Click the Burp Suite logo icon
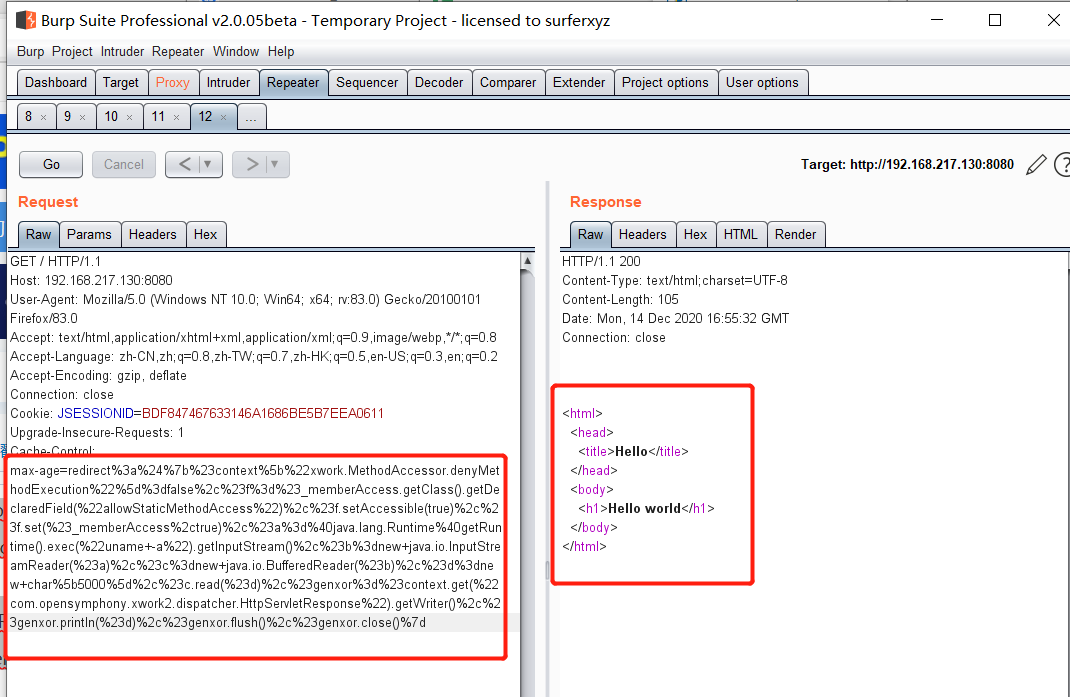Viewport: 1070px width, 697px height. pos(26,20)
